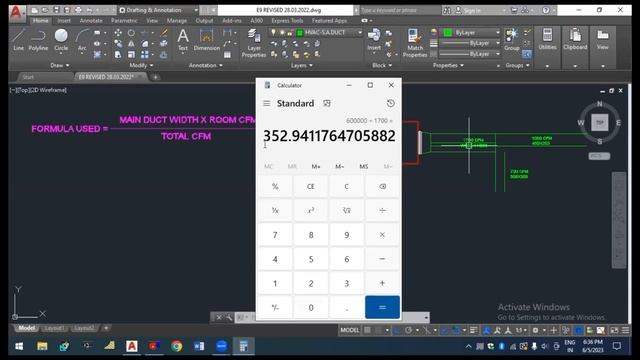Expand the Layers panel dropdown

coord(302,65)
